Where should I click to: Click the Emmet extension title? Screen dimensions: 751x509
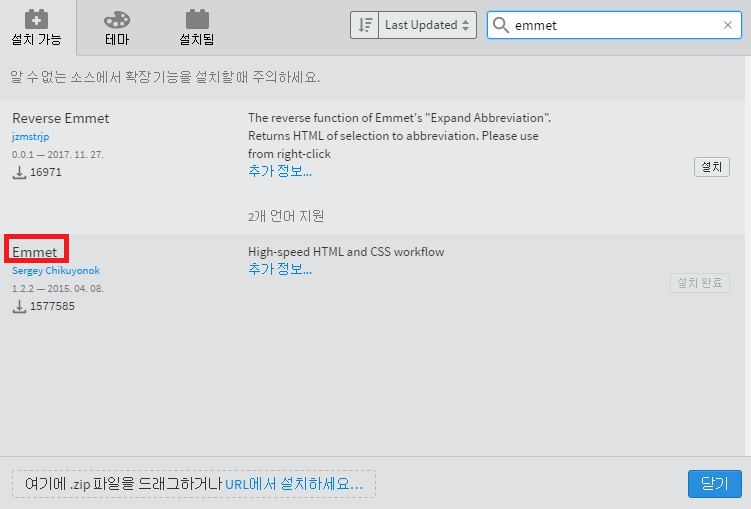tap(34, 252)
